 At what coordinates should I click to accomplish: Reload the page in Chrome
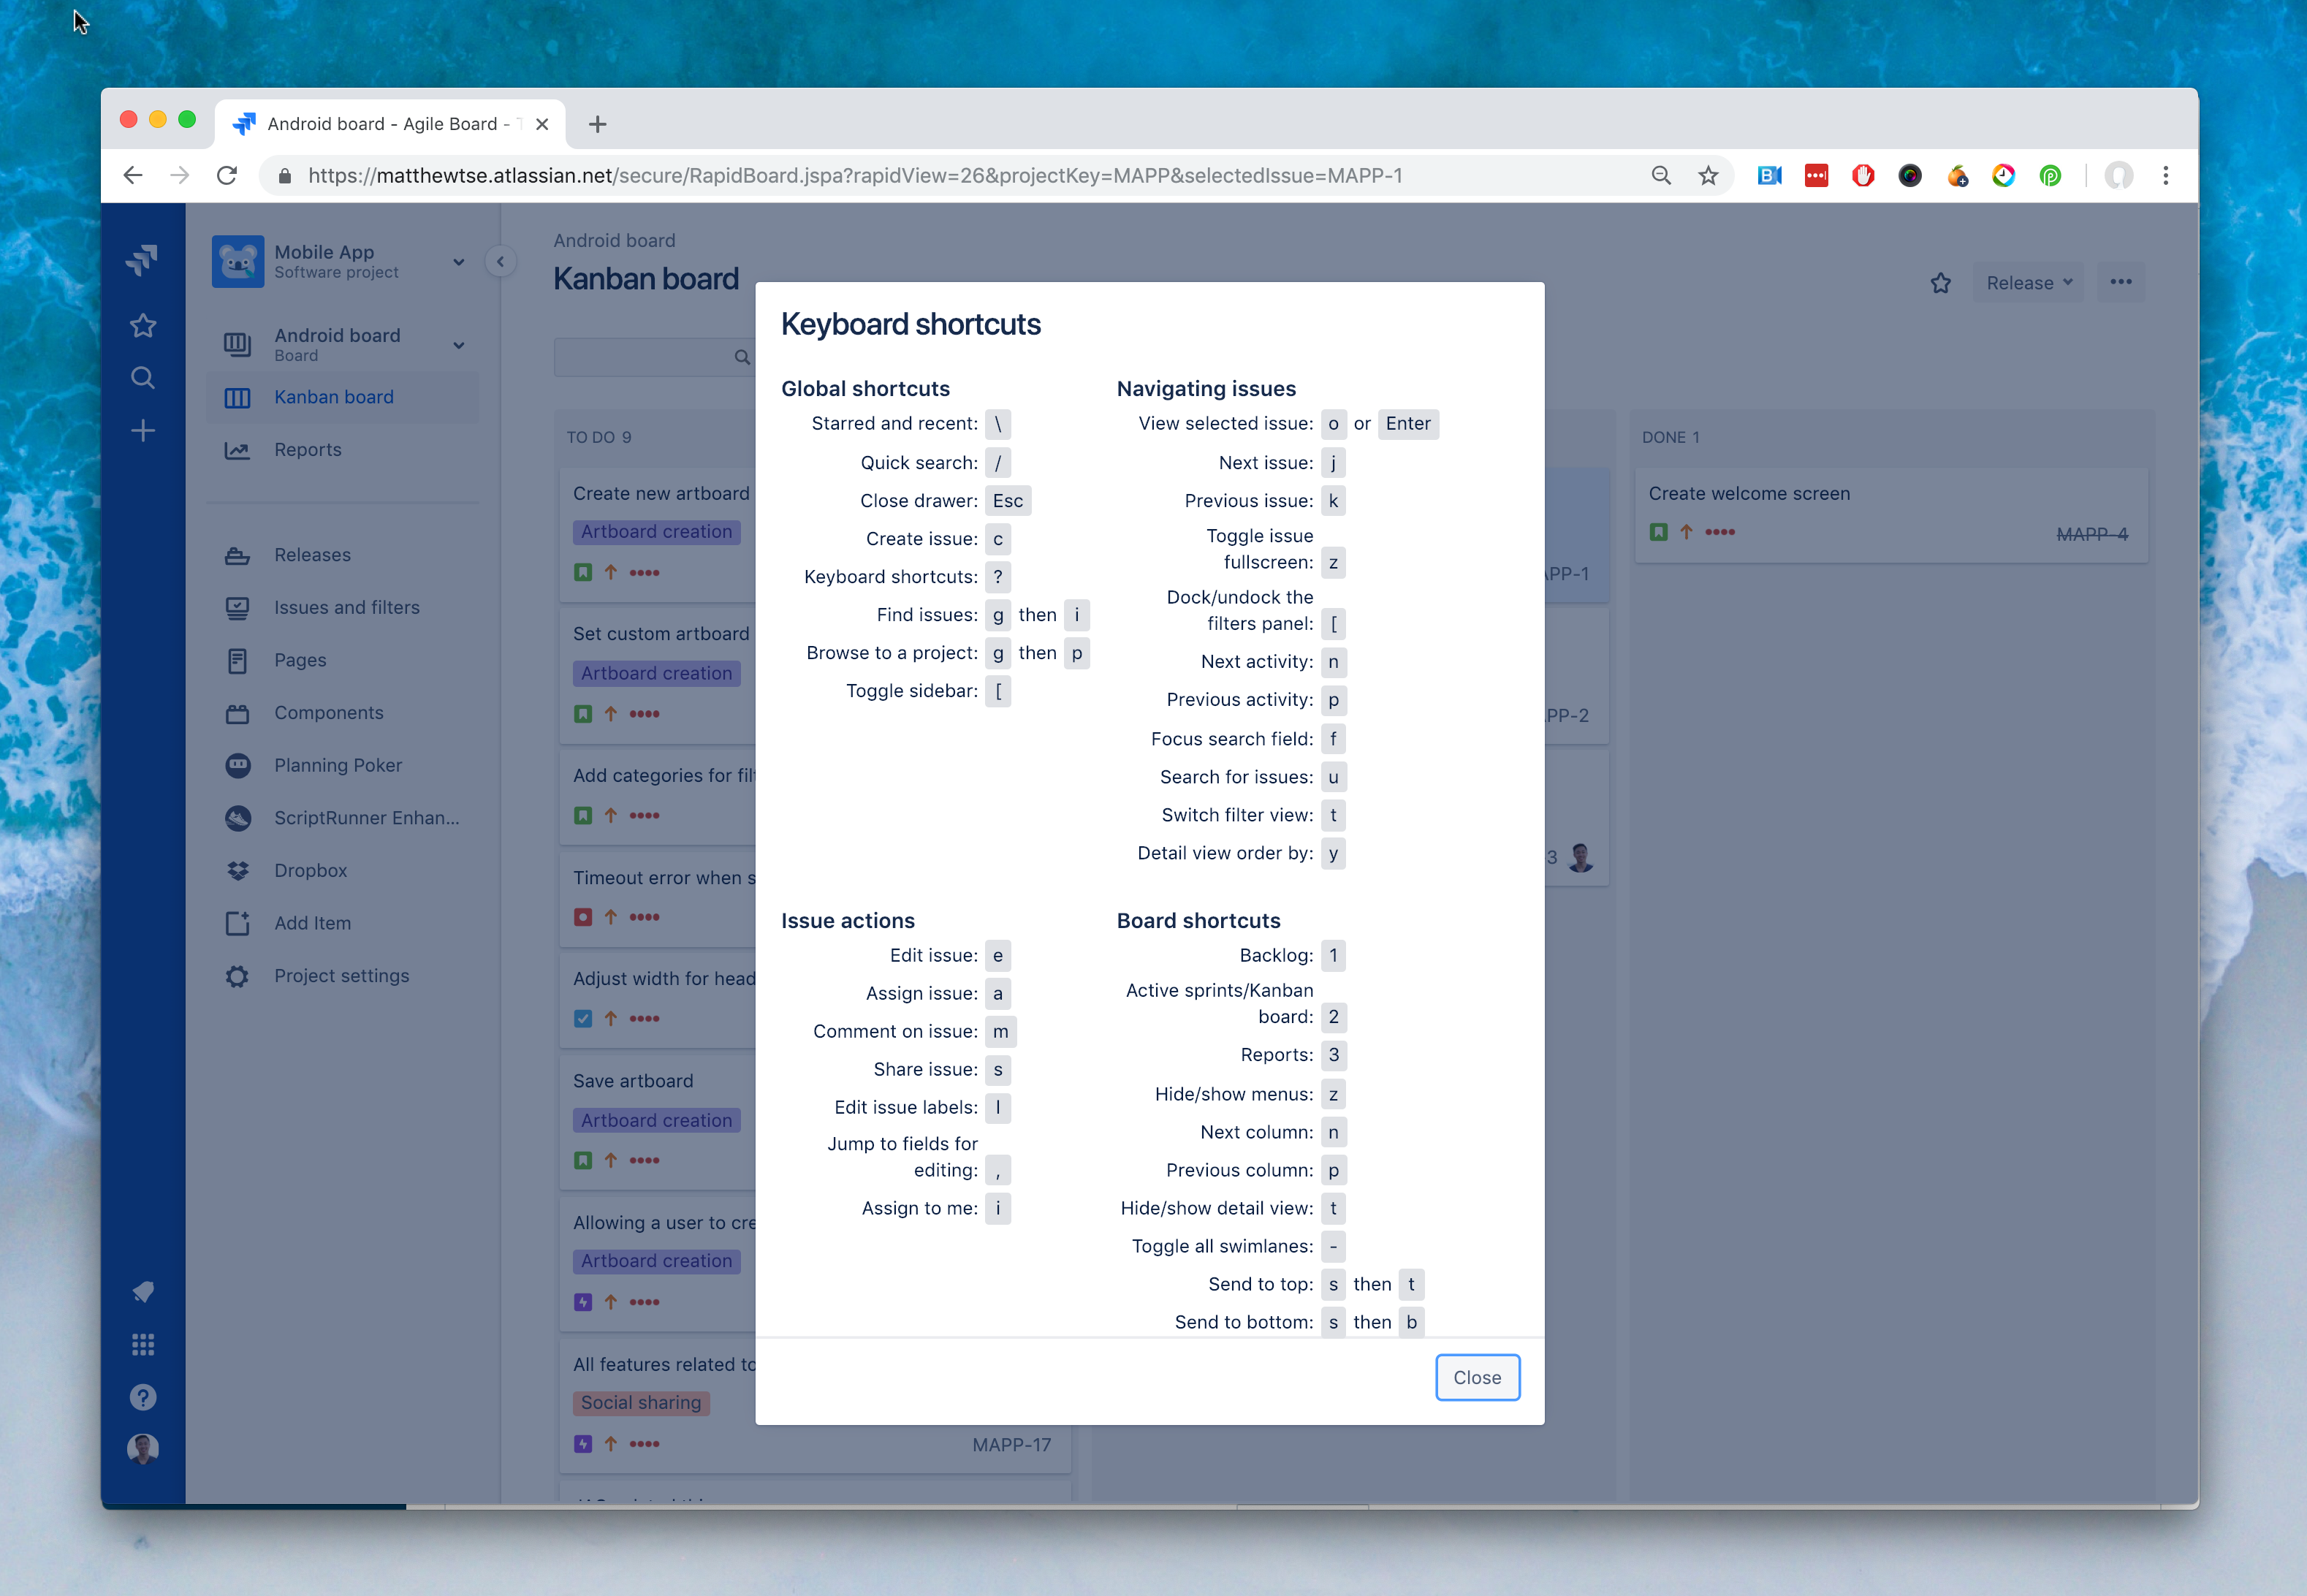tap(227, 176)
